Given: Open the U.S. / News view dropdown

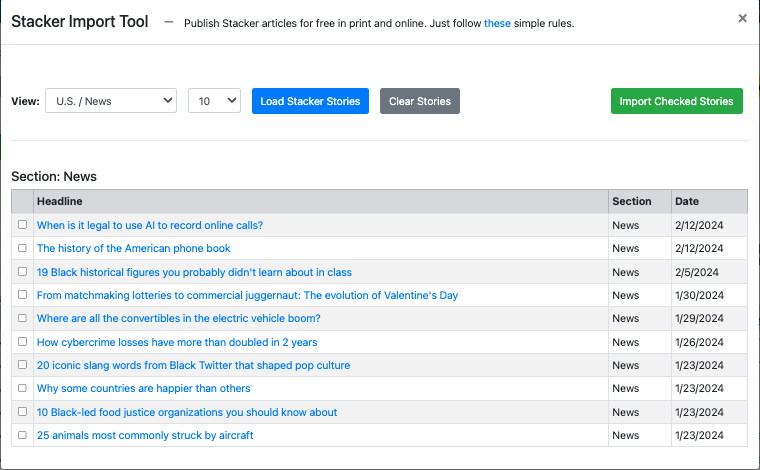Looking at the screenshot, I should pyautogui.click(x=111, y=101).
